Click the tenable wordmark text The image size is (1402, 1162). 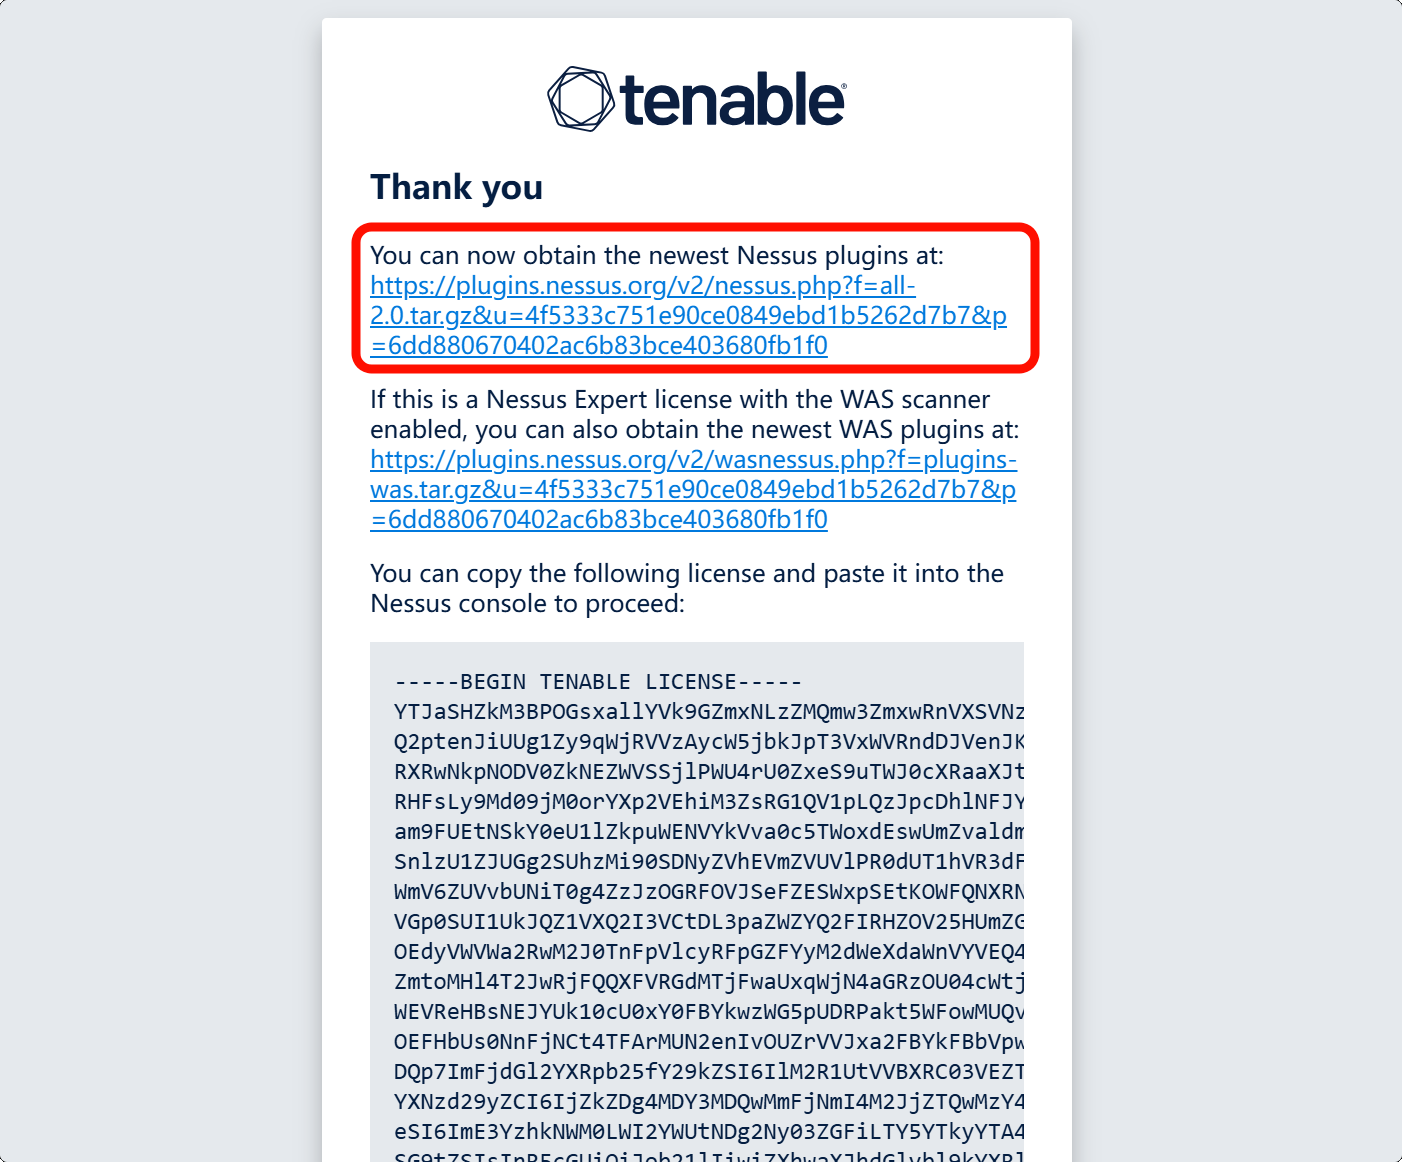point(732,100)
